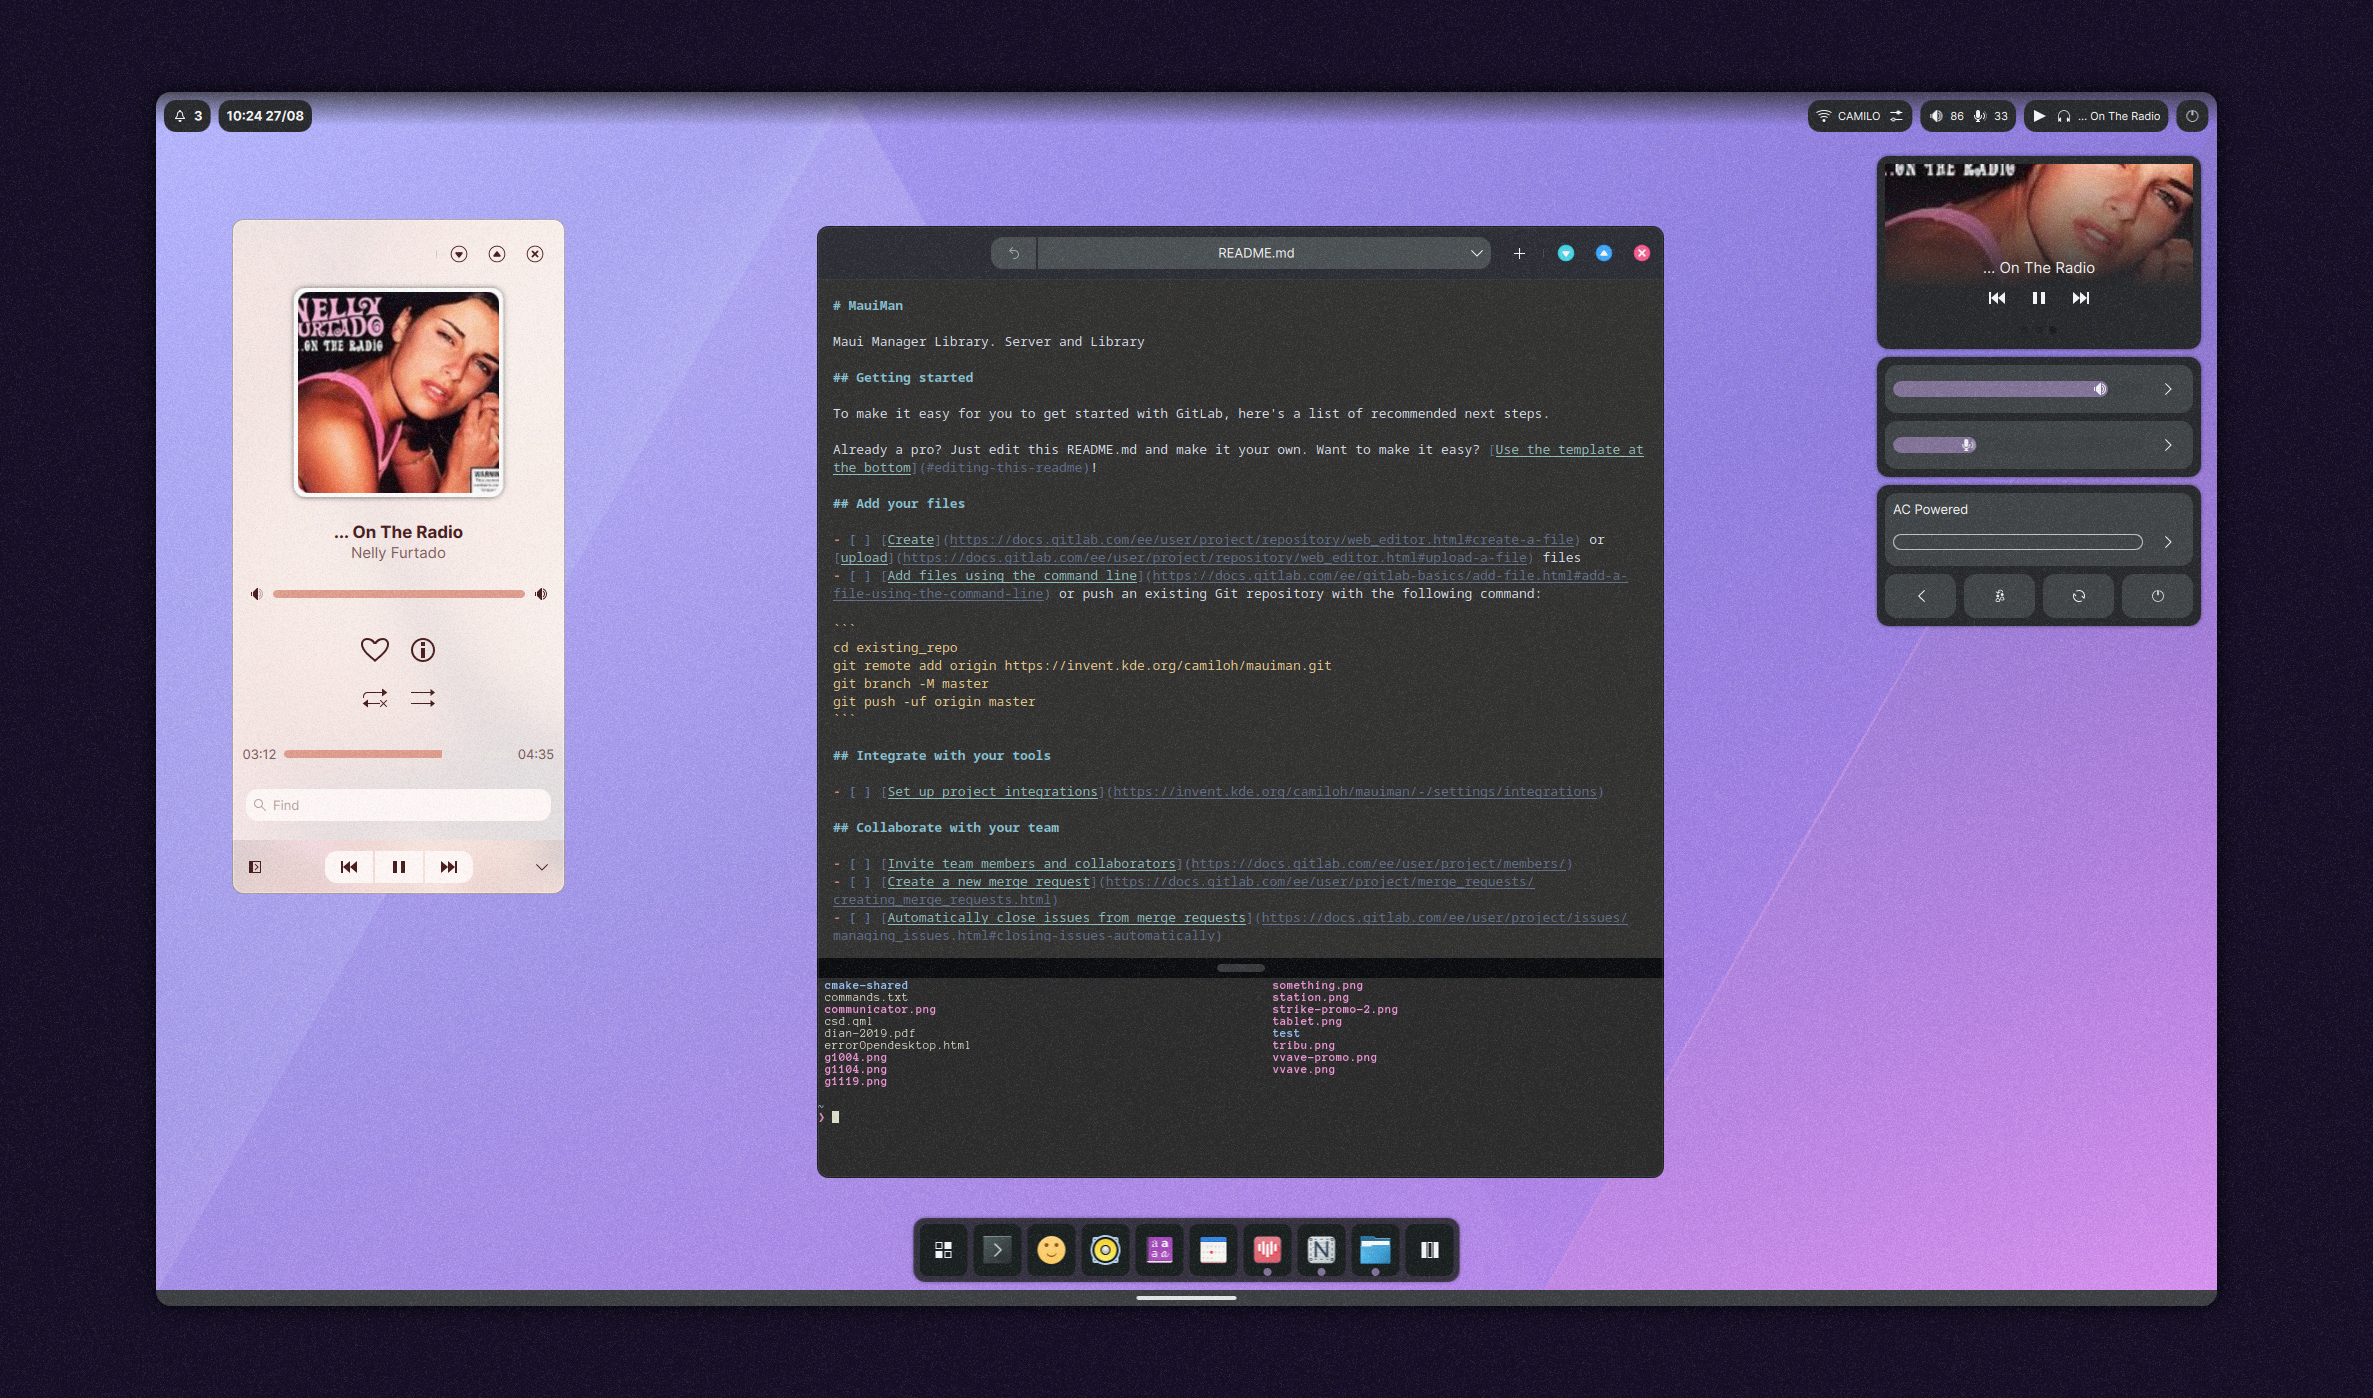Toggle shuffle playback order in music player

(423, 698)
